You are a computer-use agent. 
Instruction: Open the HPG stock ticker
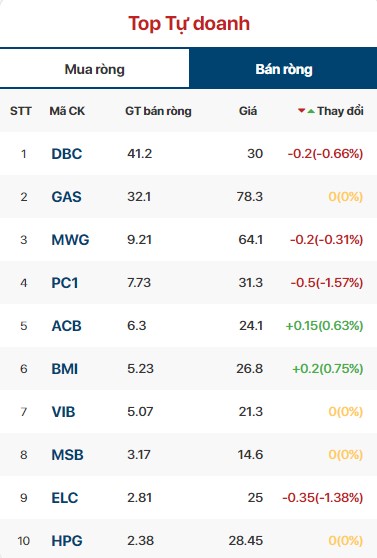point(67,541)
